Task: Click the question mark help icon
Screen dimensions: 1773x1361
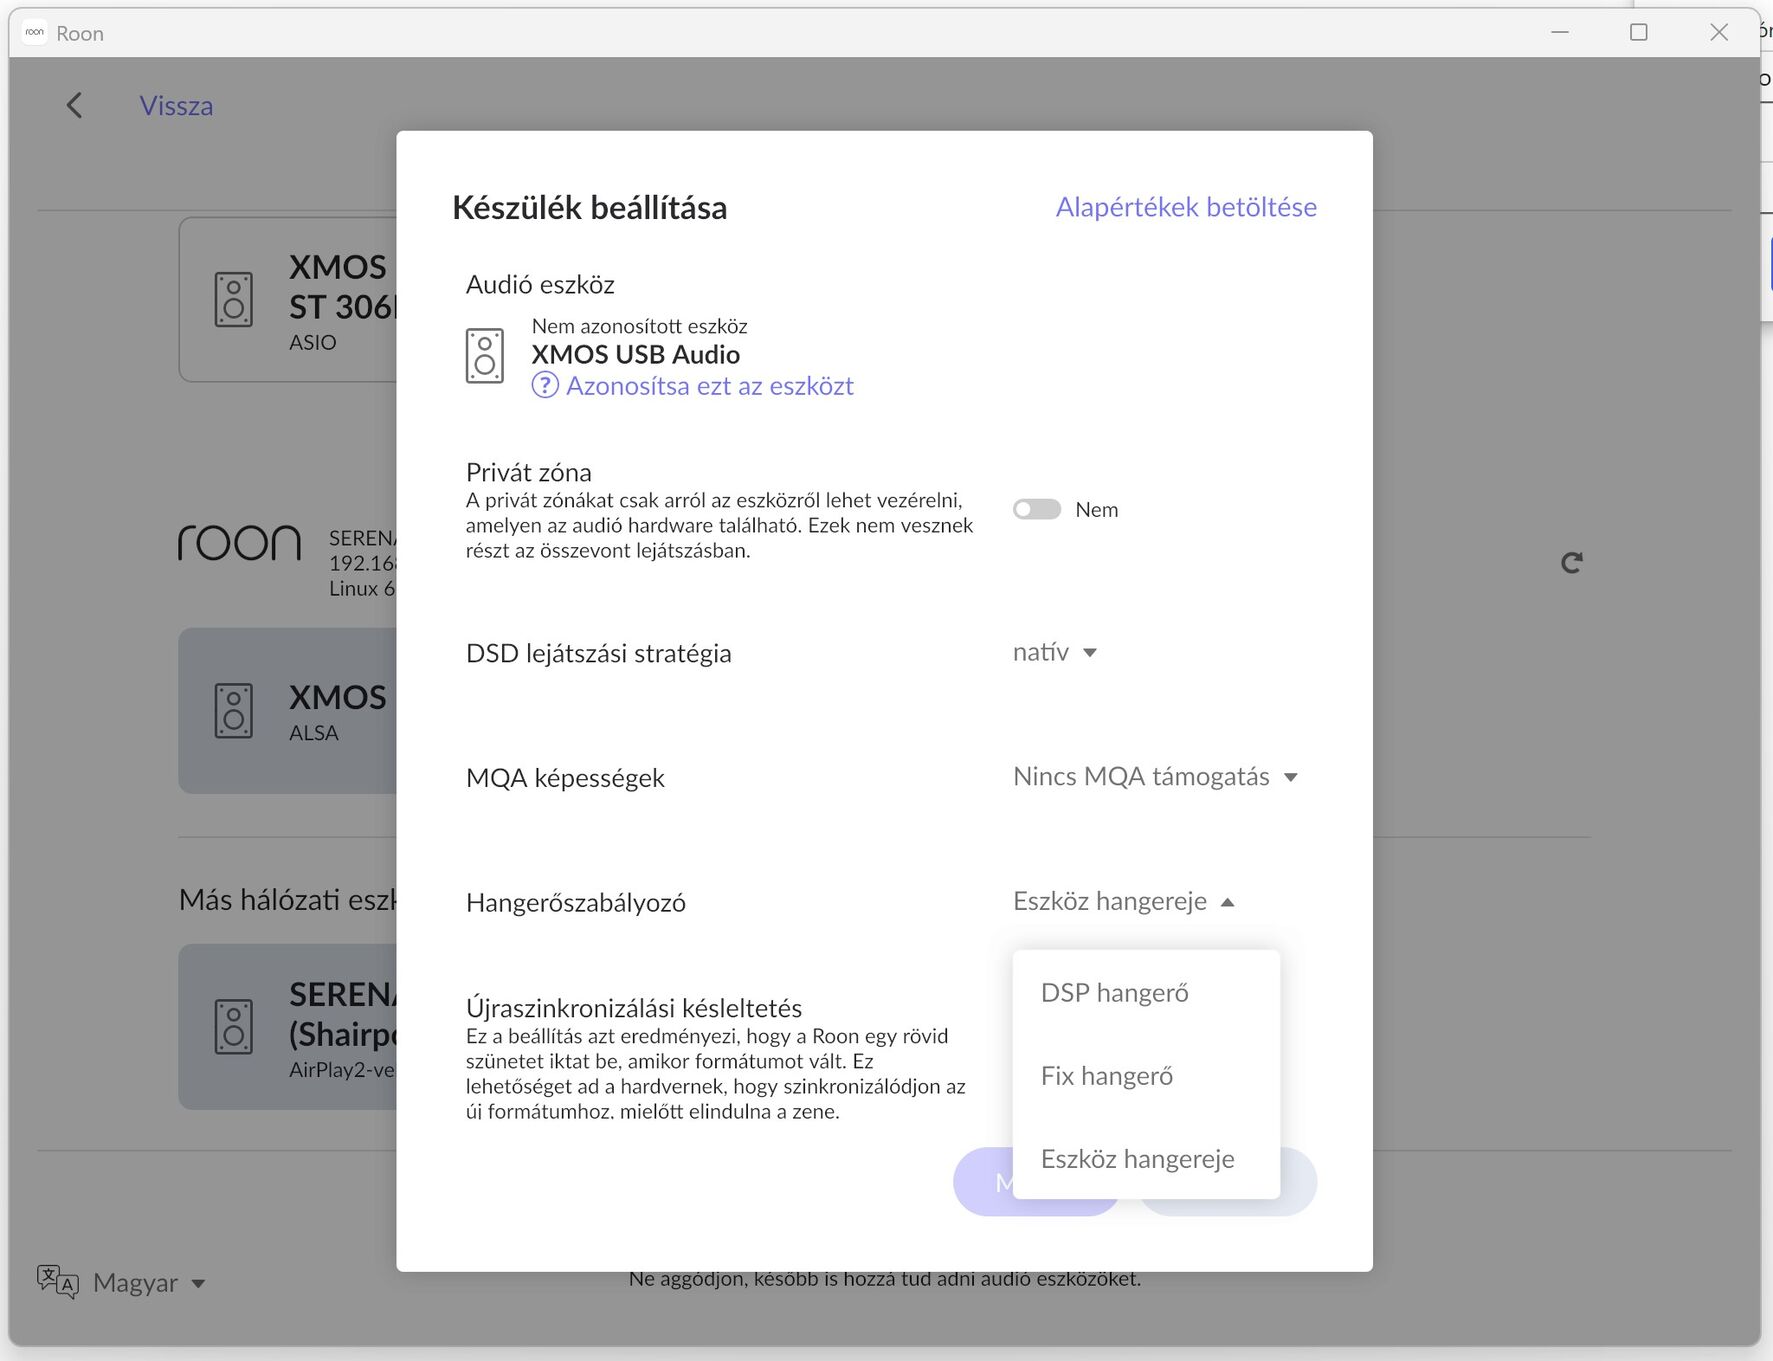Action: (545, 386)
